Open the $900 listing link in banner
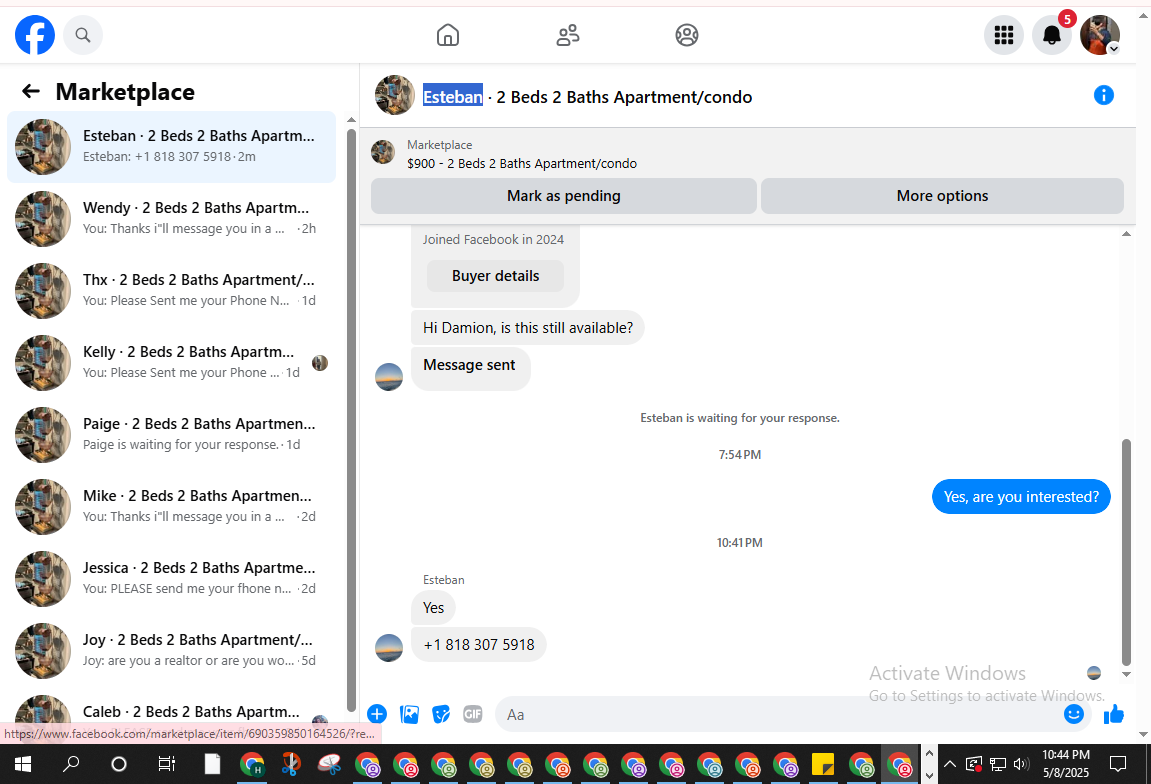 [x=522, y=164]
